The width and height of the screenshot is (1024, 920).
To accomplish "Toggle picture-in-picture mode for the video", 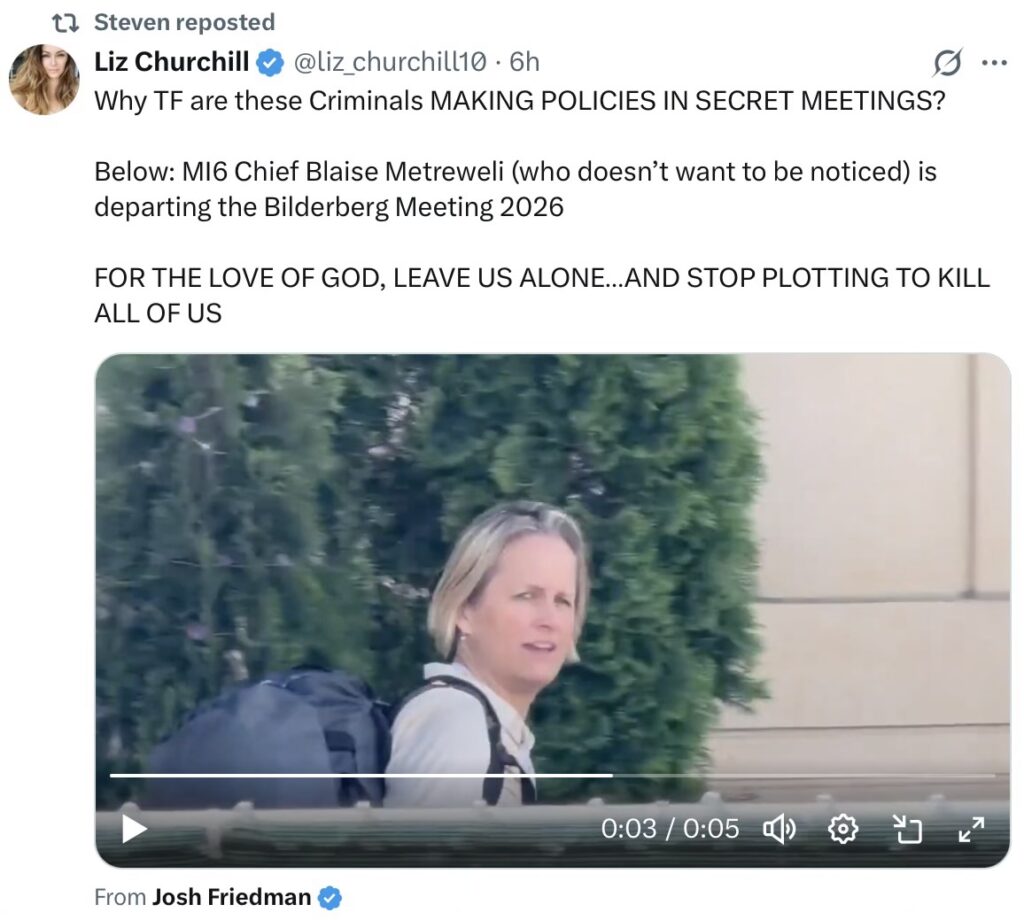I will pos(906,829).
